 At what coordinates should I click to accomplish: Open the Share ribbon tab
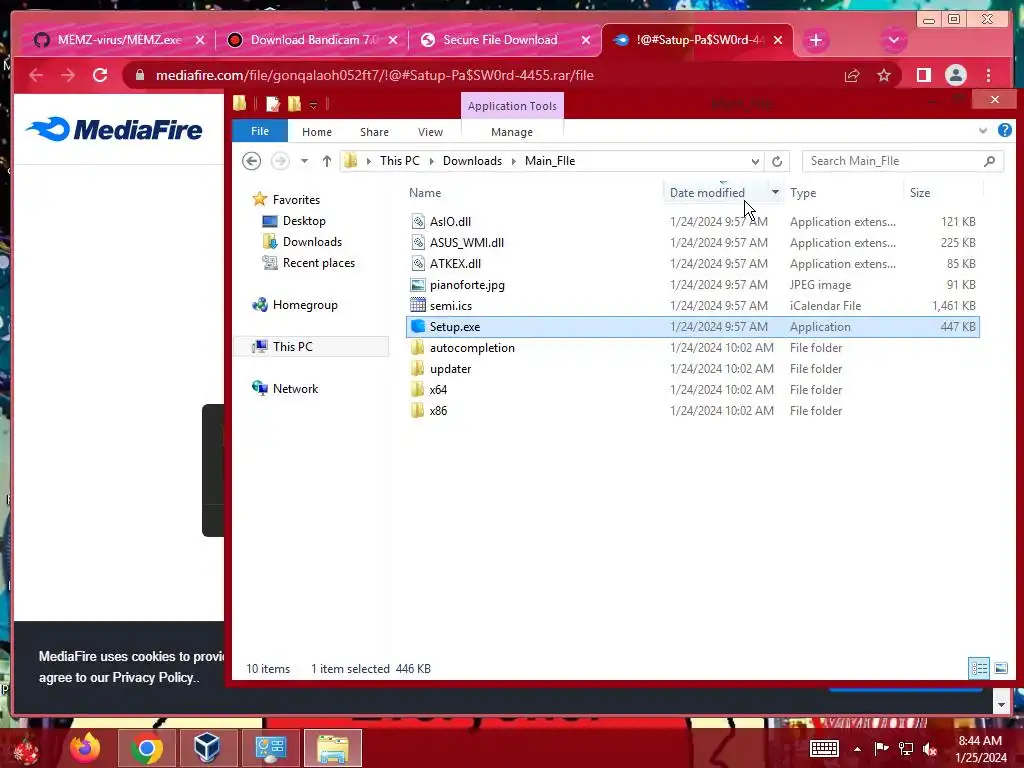point(374,132)
